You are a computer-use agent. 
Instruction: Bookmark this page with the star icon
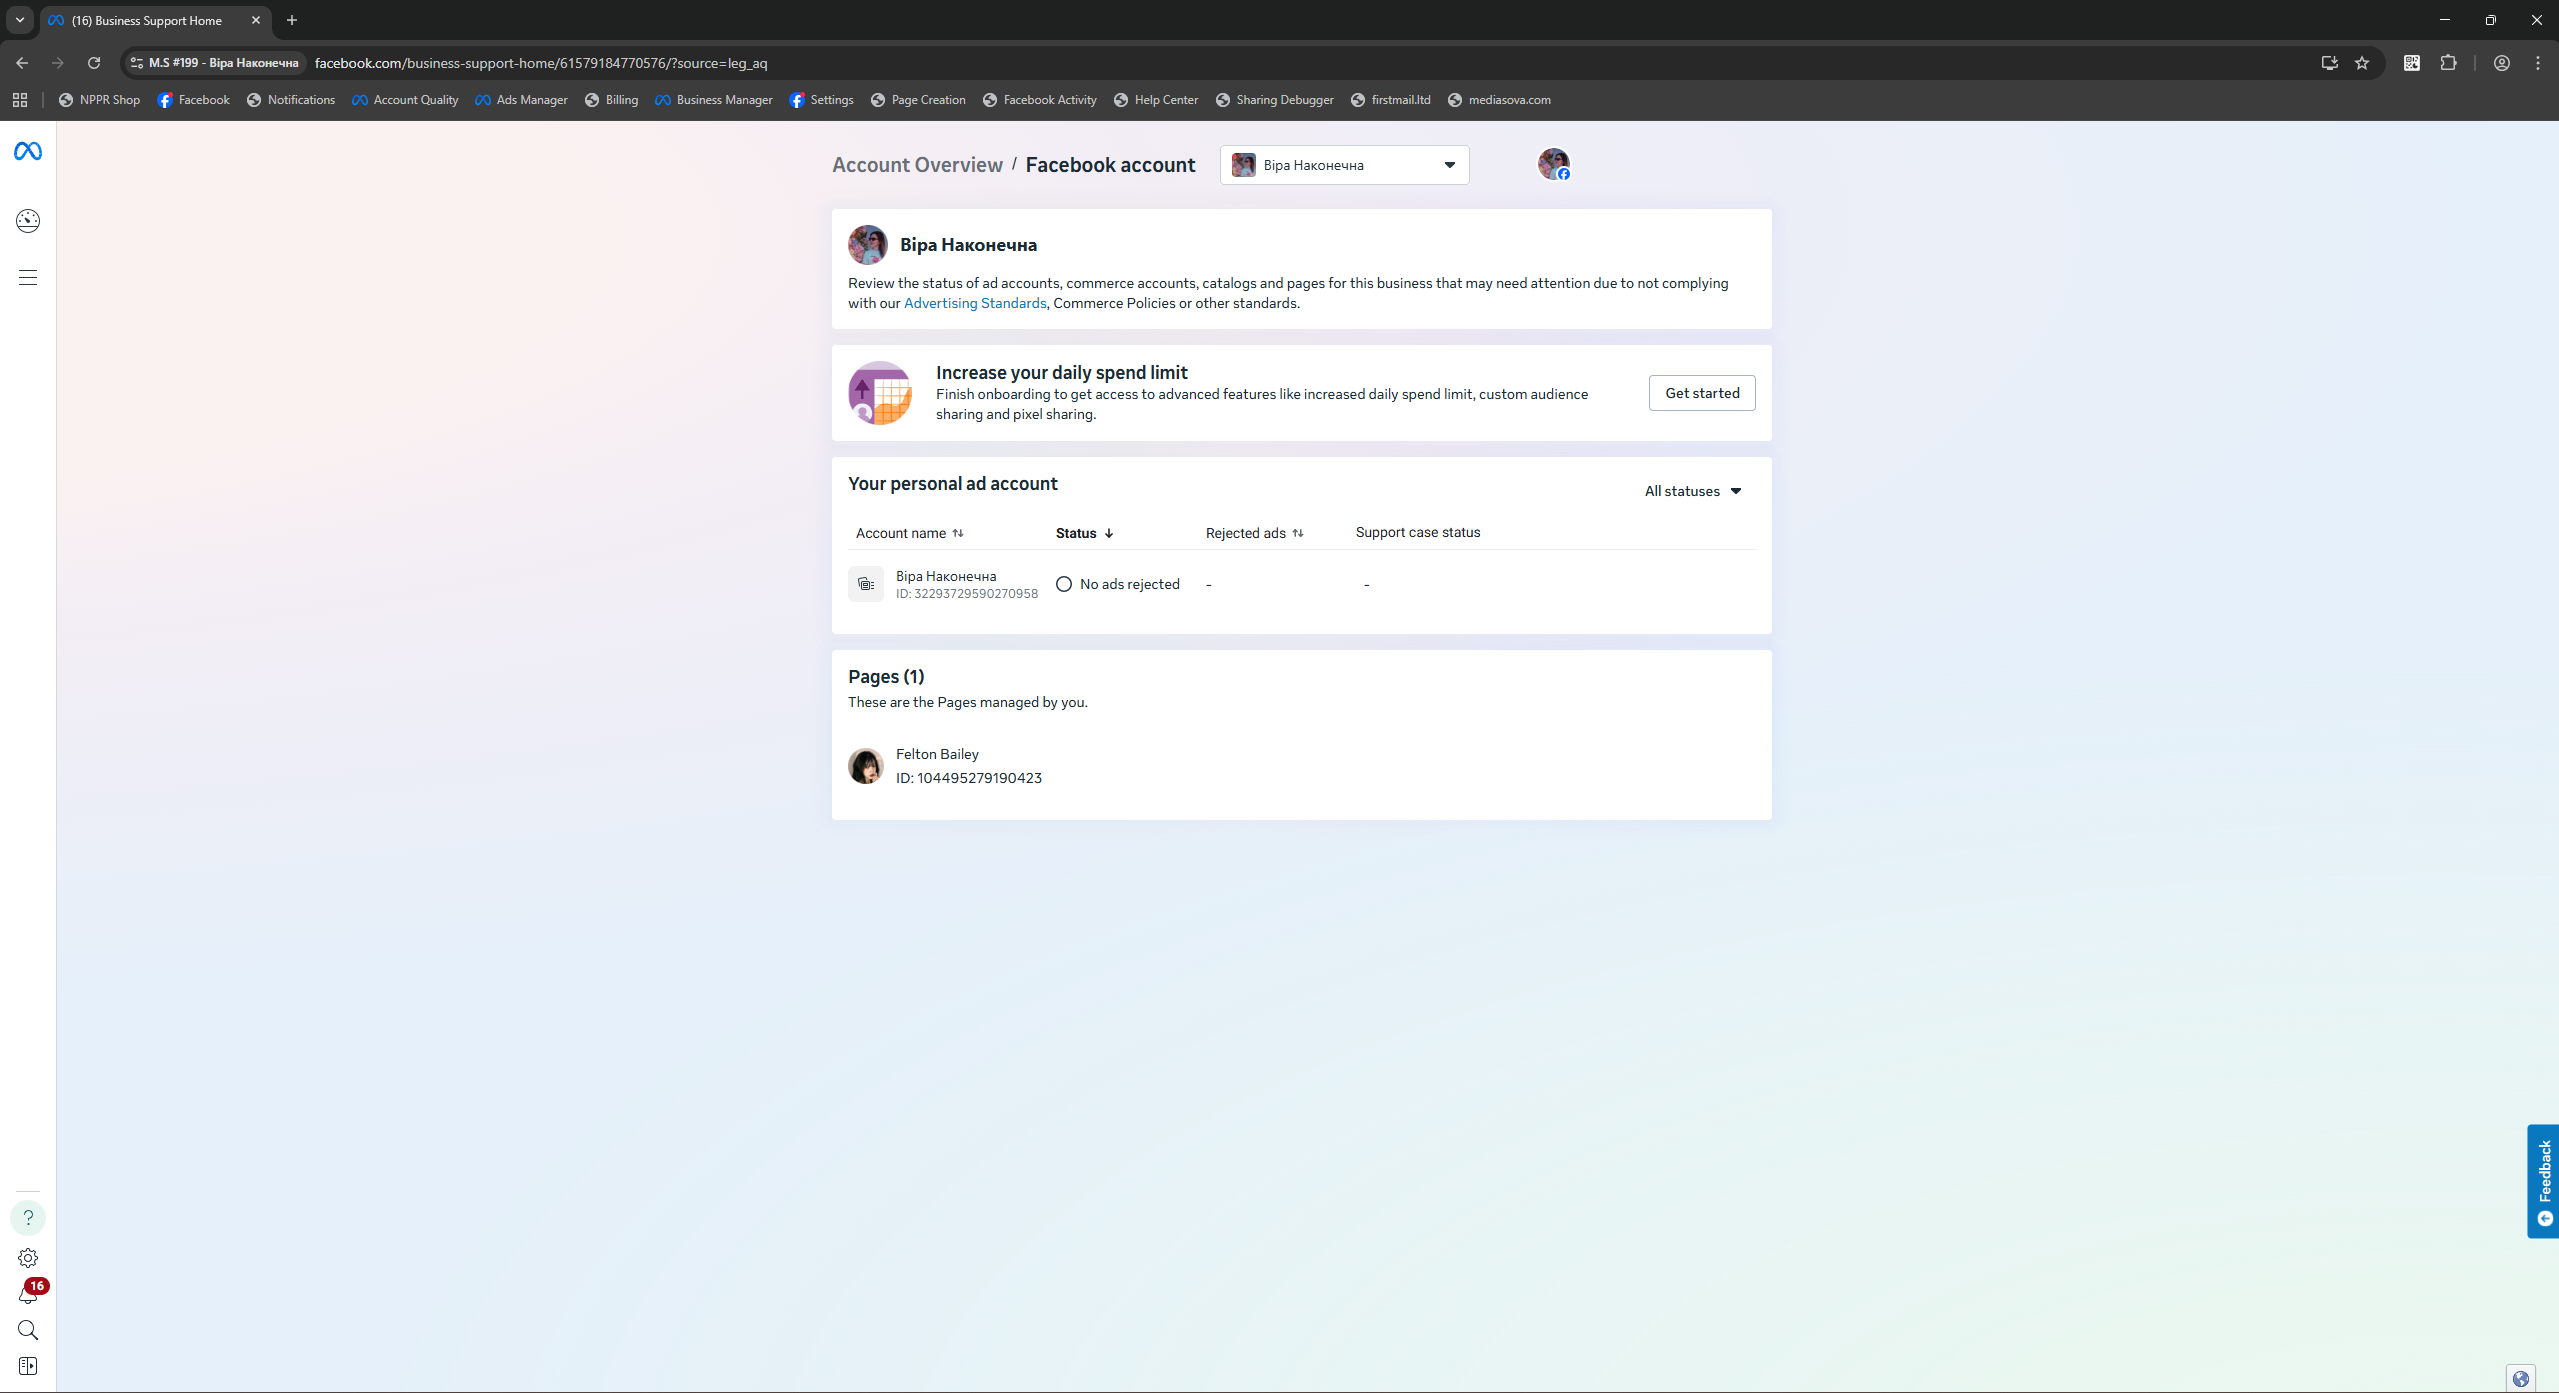(2362, 63)
